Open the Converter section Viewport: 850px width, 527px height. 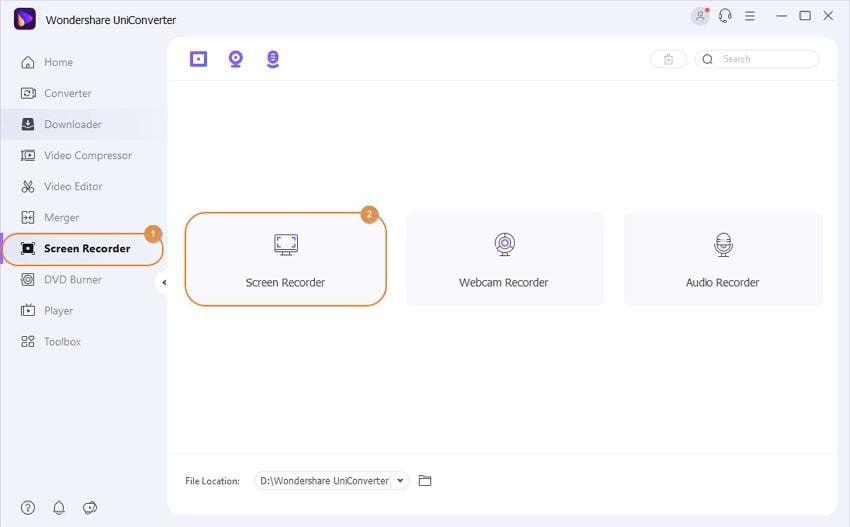pyautogui.click(x=56, y=93)
